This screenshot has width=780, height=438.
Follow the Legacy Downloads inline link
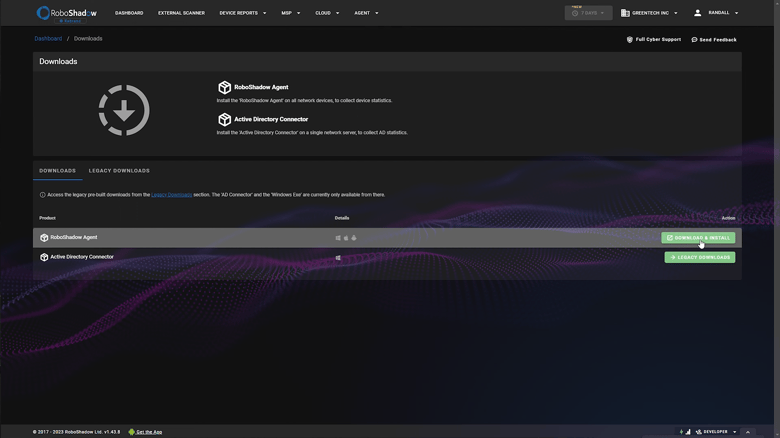tap(172, 195)
